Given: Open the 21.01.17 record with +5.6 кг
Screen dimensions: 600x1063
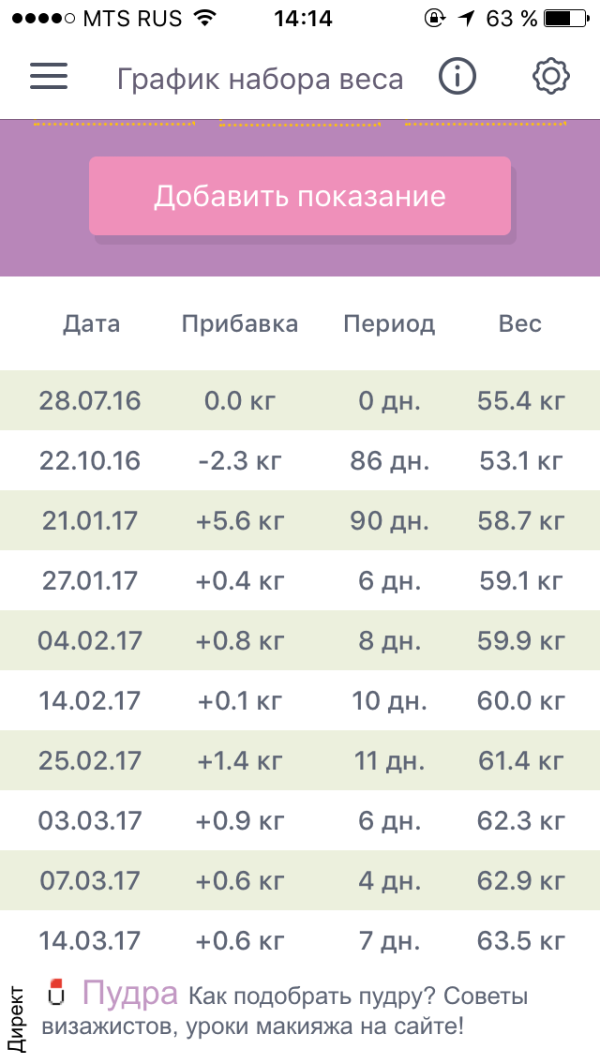Looking at the screenshot, I should coord(300,521).
